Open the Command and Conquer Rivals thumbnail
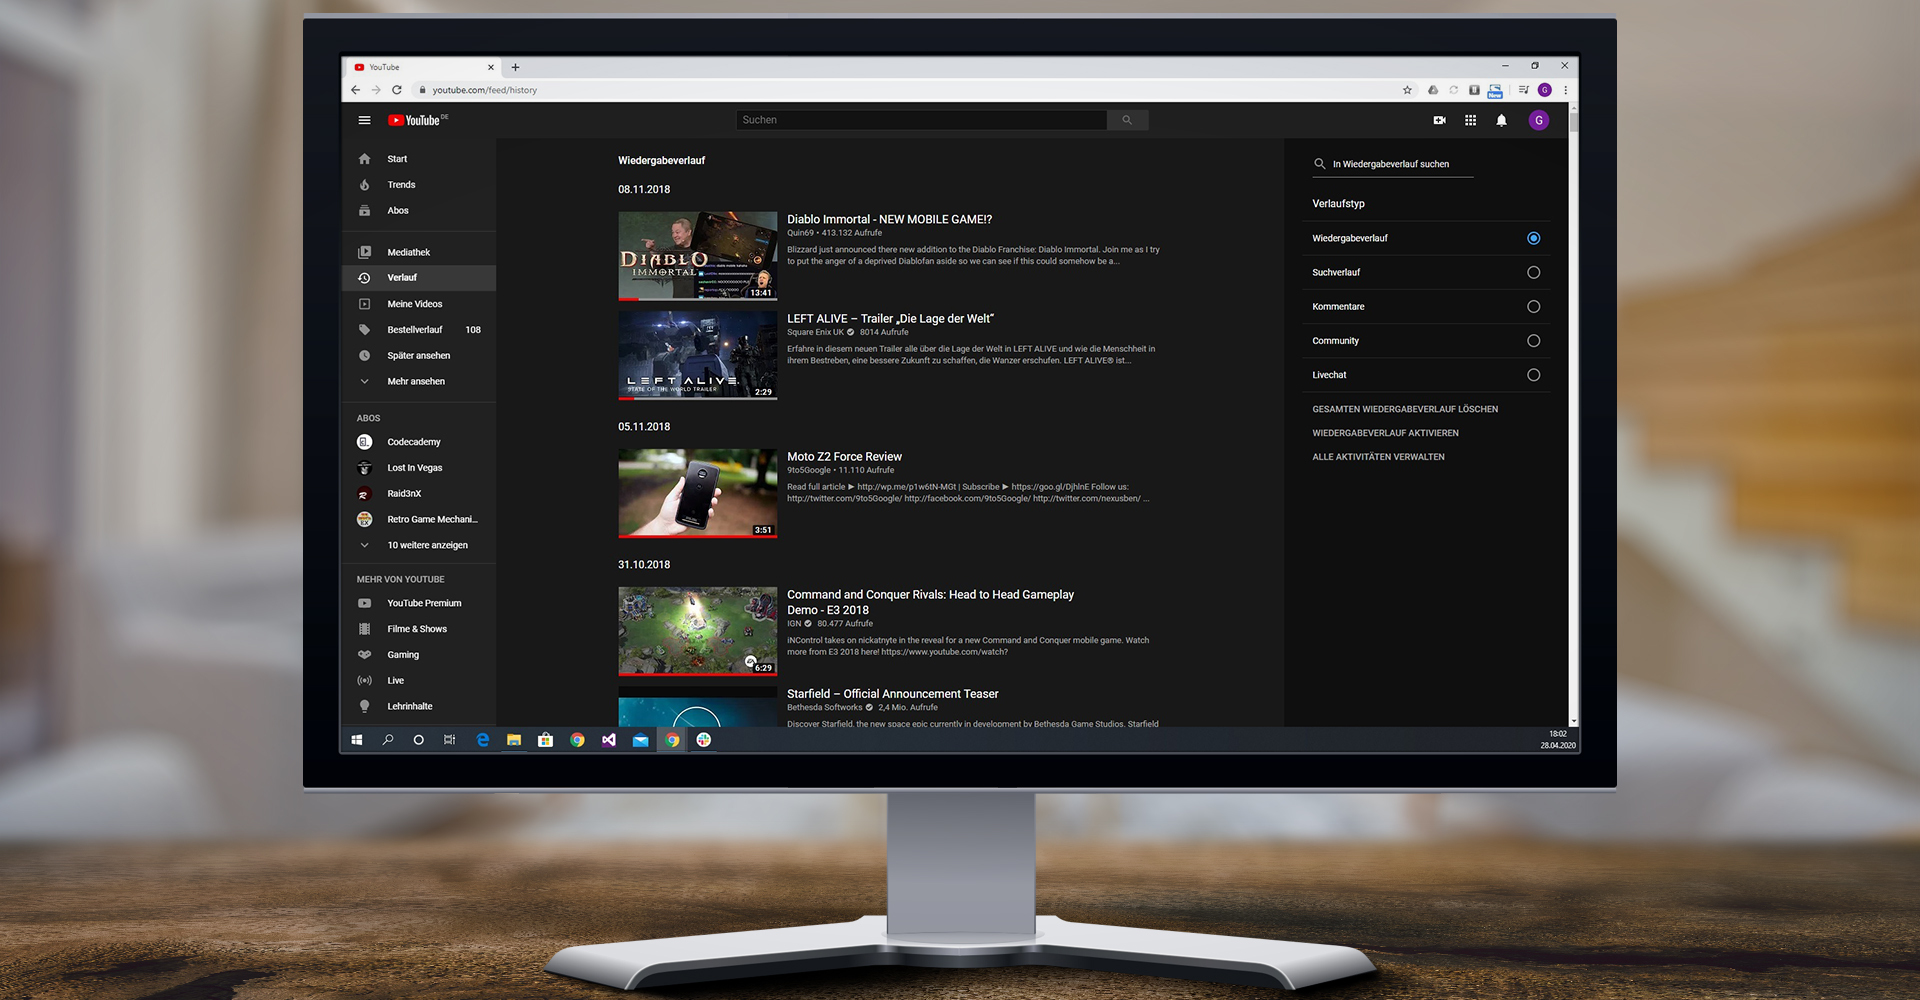This screenshot has height=1000, width=1920. coord(697,631)
